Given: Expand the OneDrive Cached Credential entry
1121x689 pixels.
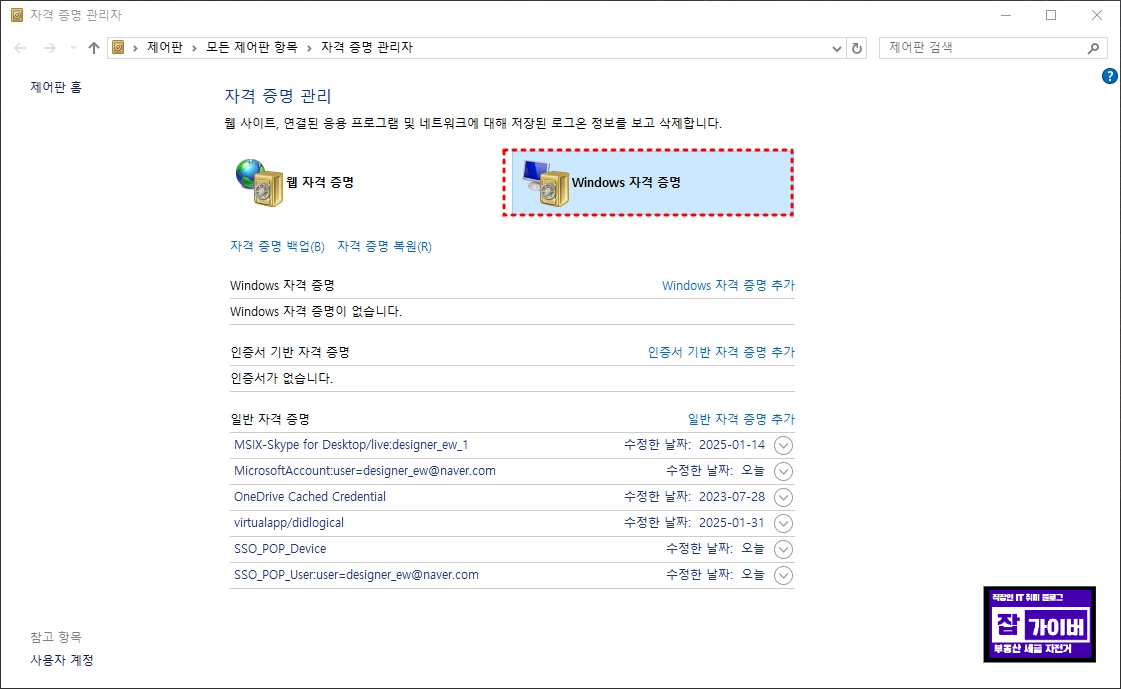Looking at the screenshot, I should click(x=784, y=497).
